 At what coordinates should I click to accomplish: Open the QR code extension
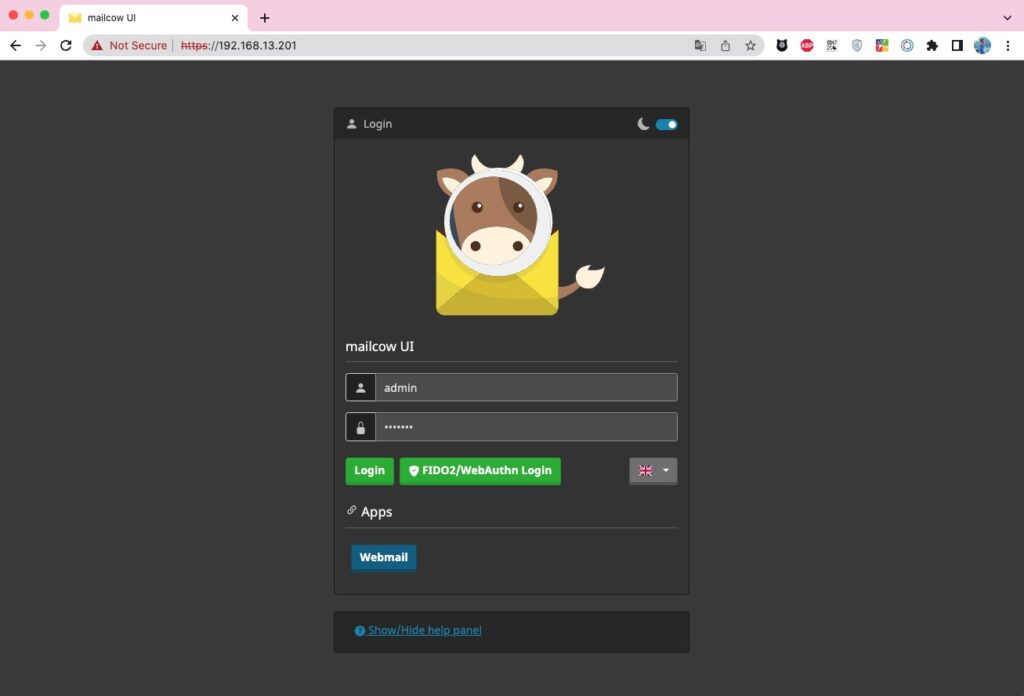tap(832, 46)
